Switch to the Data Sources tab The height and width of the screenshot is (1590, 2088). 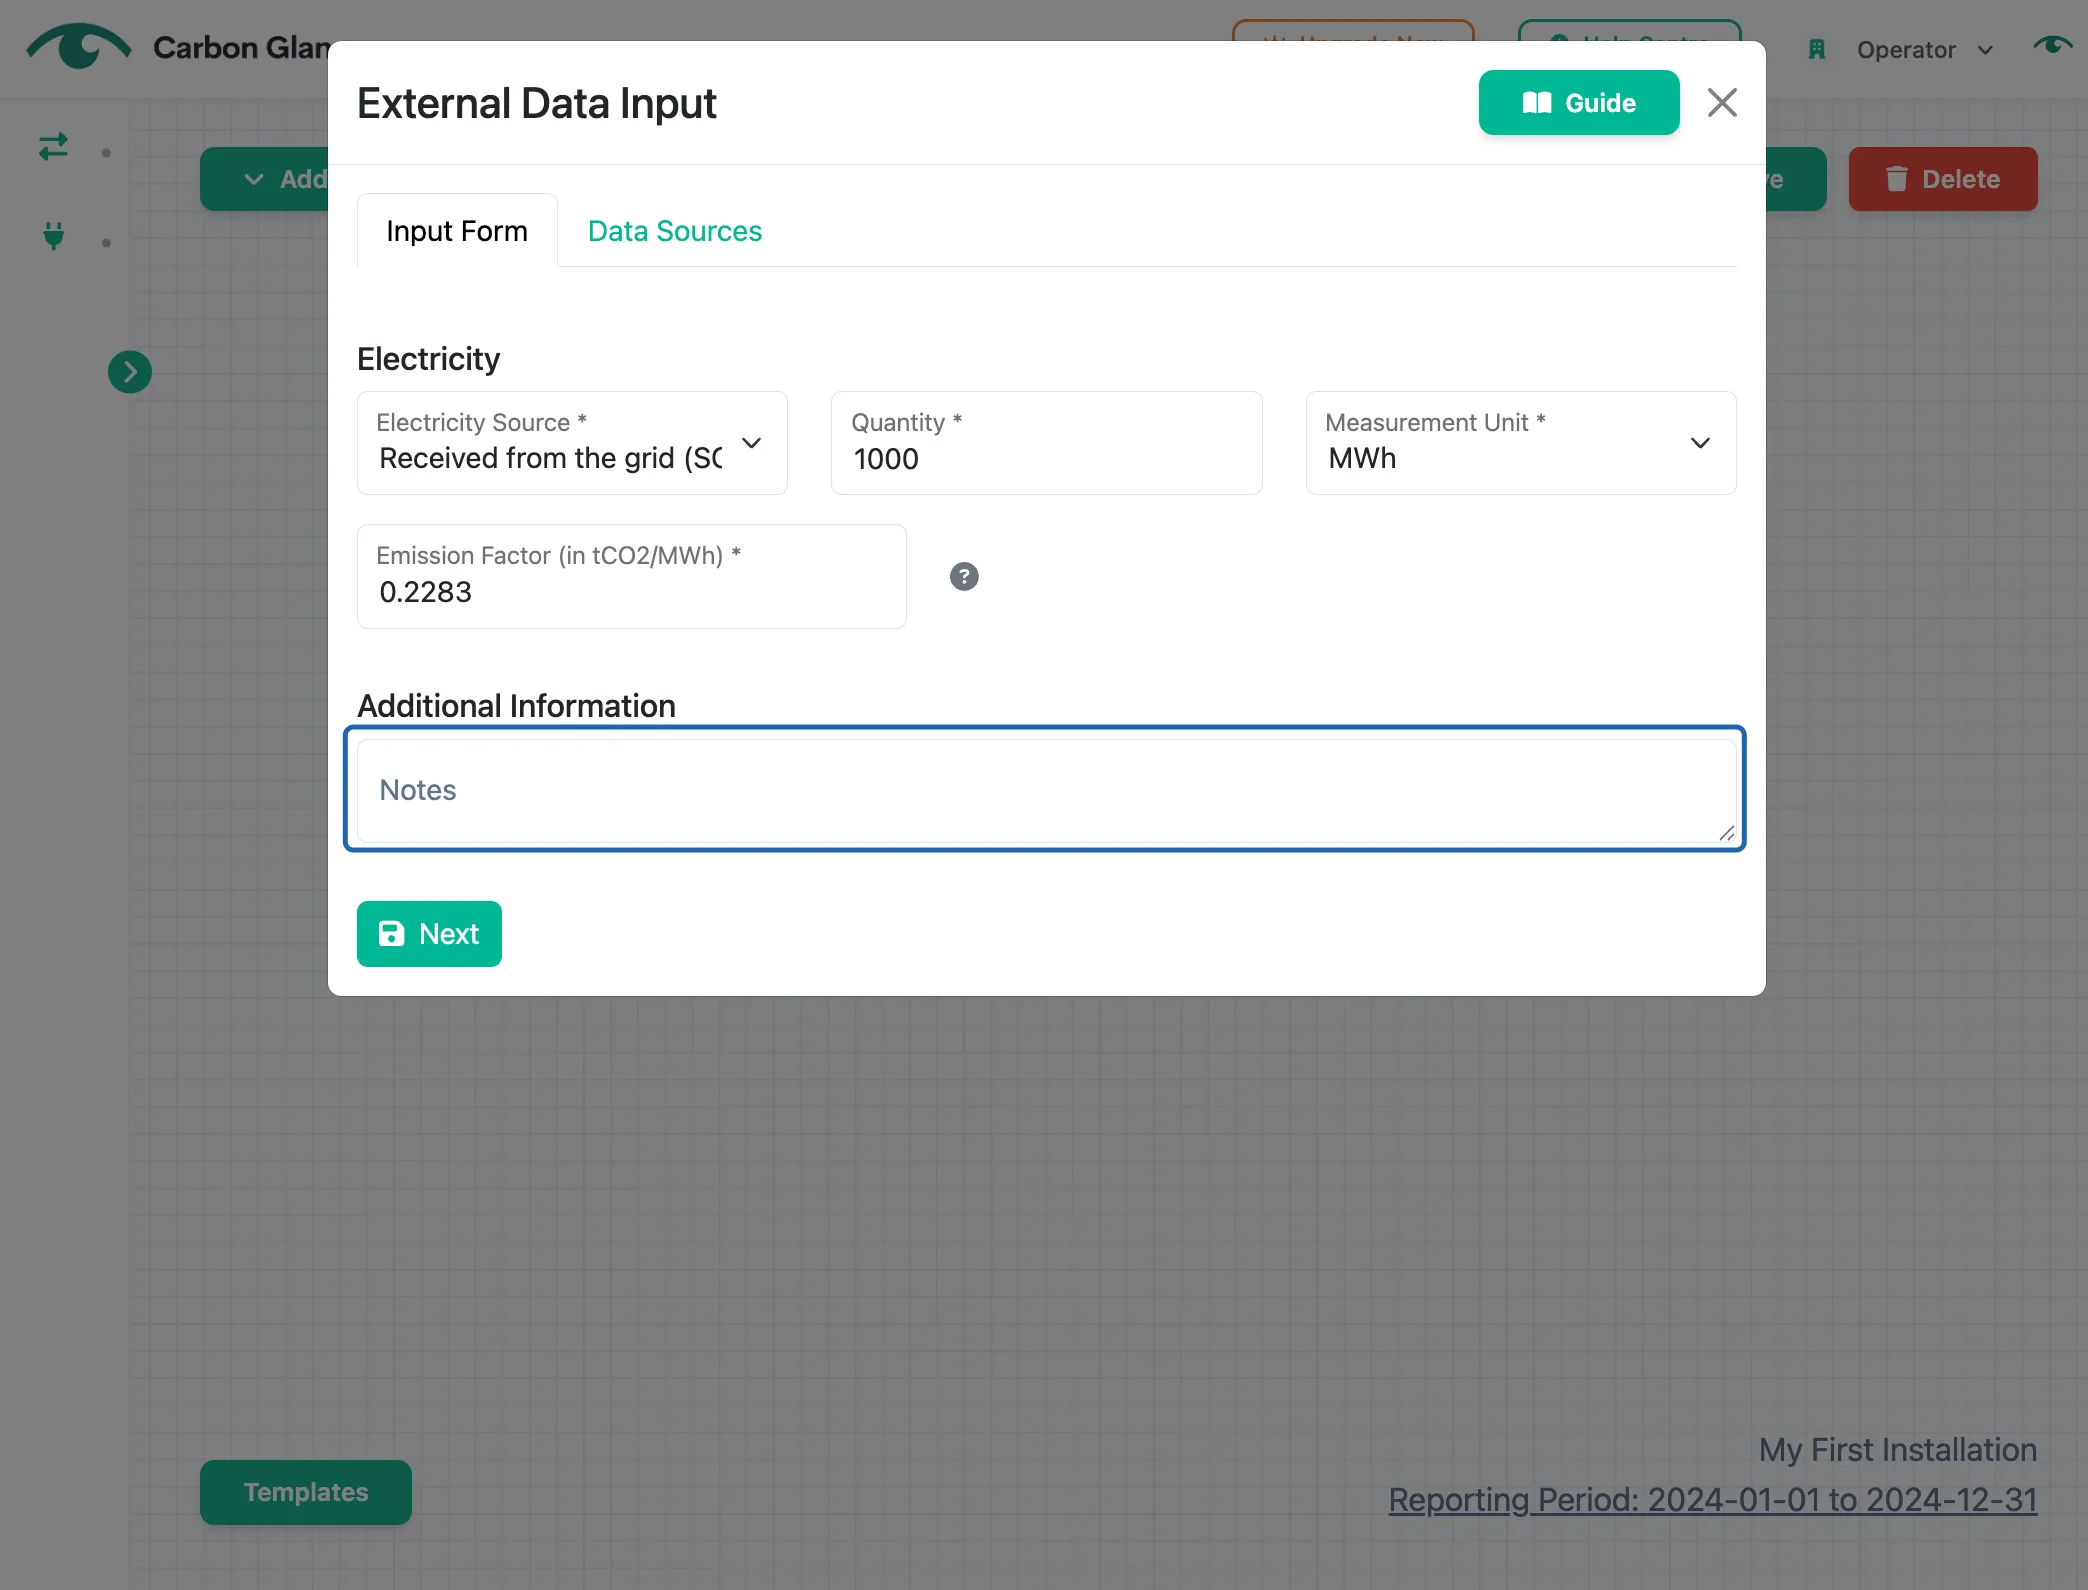(x=674, y=231)
